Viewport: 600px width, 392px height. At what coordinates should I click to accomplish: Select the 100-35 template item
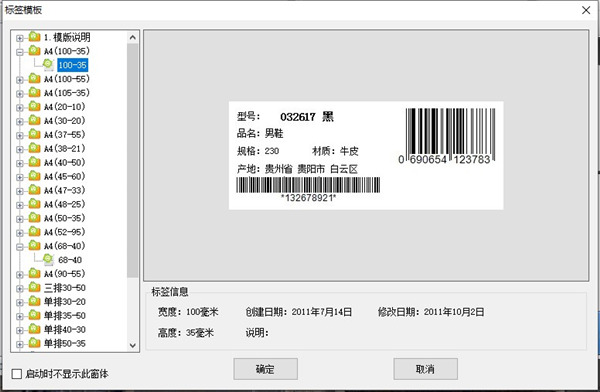click(x=73, y=65)
